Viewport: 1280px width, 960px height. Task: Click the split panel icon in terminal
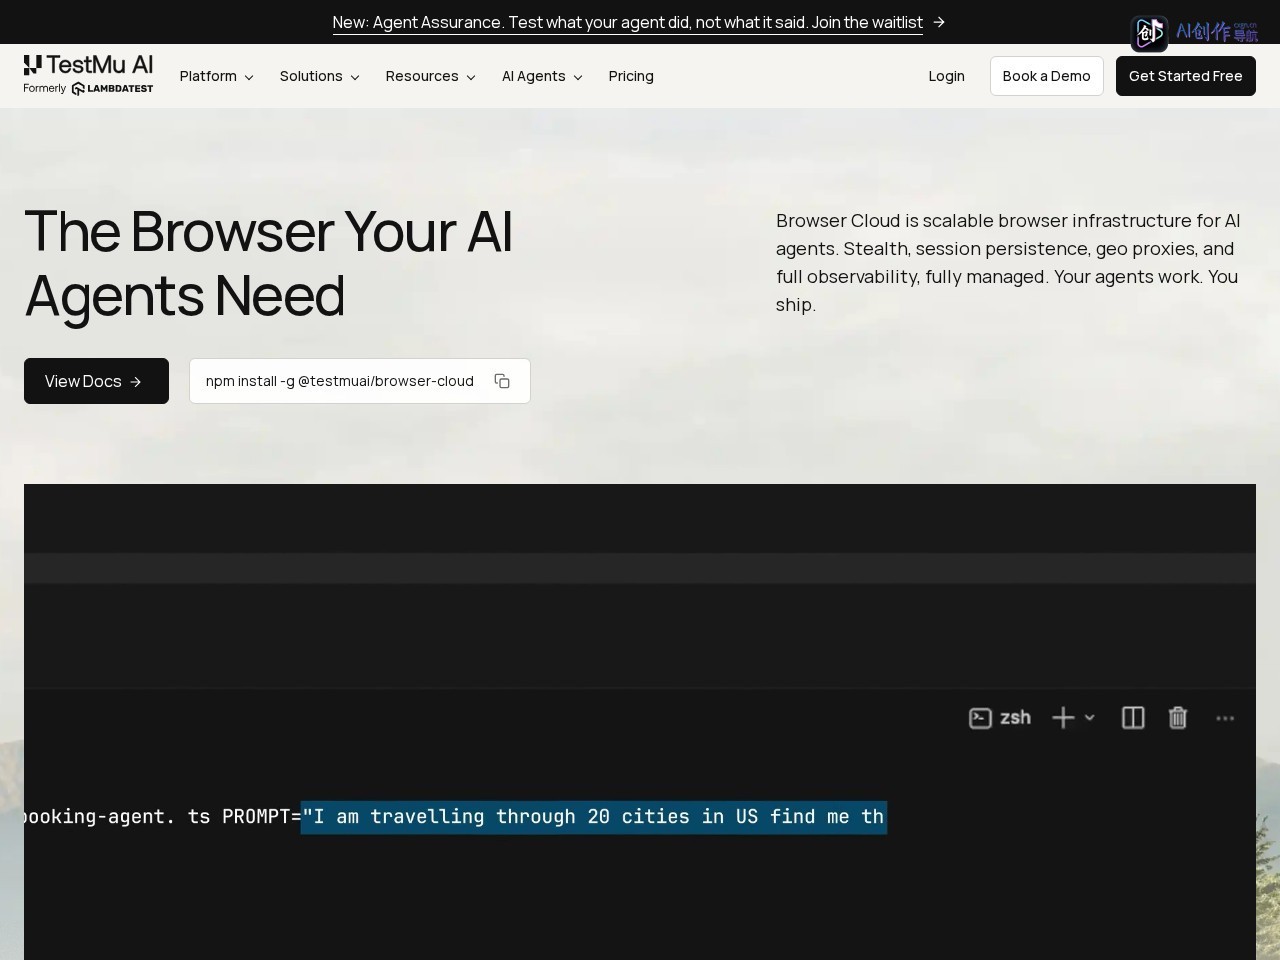pos(1133,718)
